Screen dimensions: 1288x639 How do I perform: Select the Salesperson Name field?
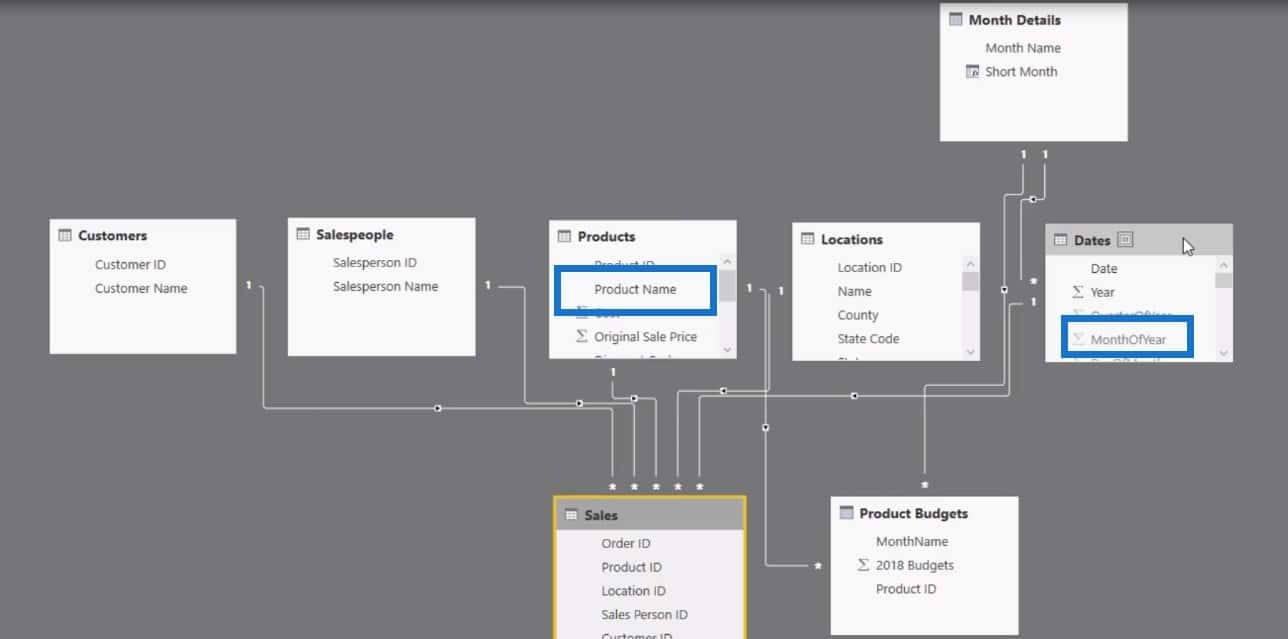(386, 287)
